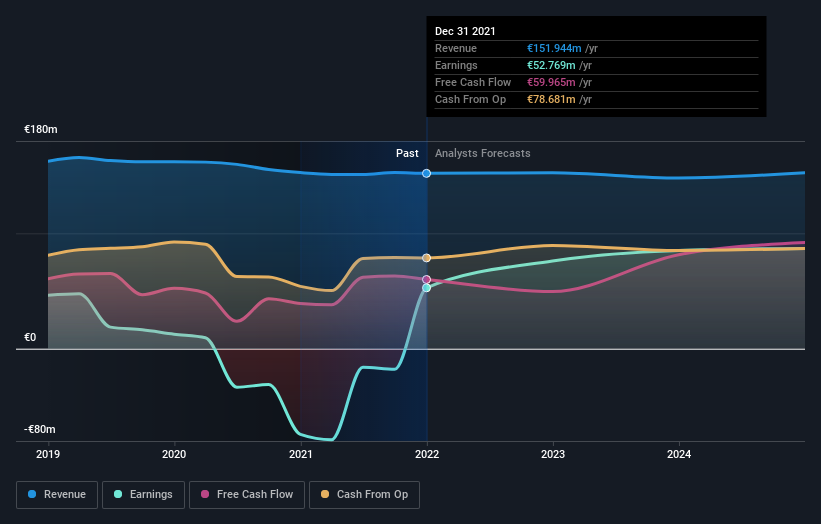The height and width of the screenshot is (524, 821).
Task: Click the blue Revenue data point at 2022
Action: coord(427,173)
